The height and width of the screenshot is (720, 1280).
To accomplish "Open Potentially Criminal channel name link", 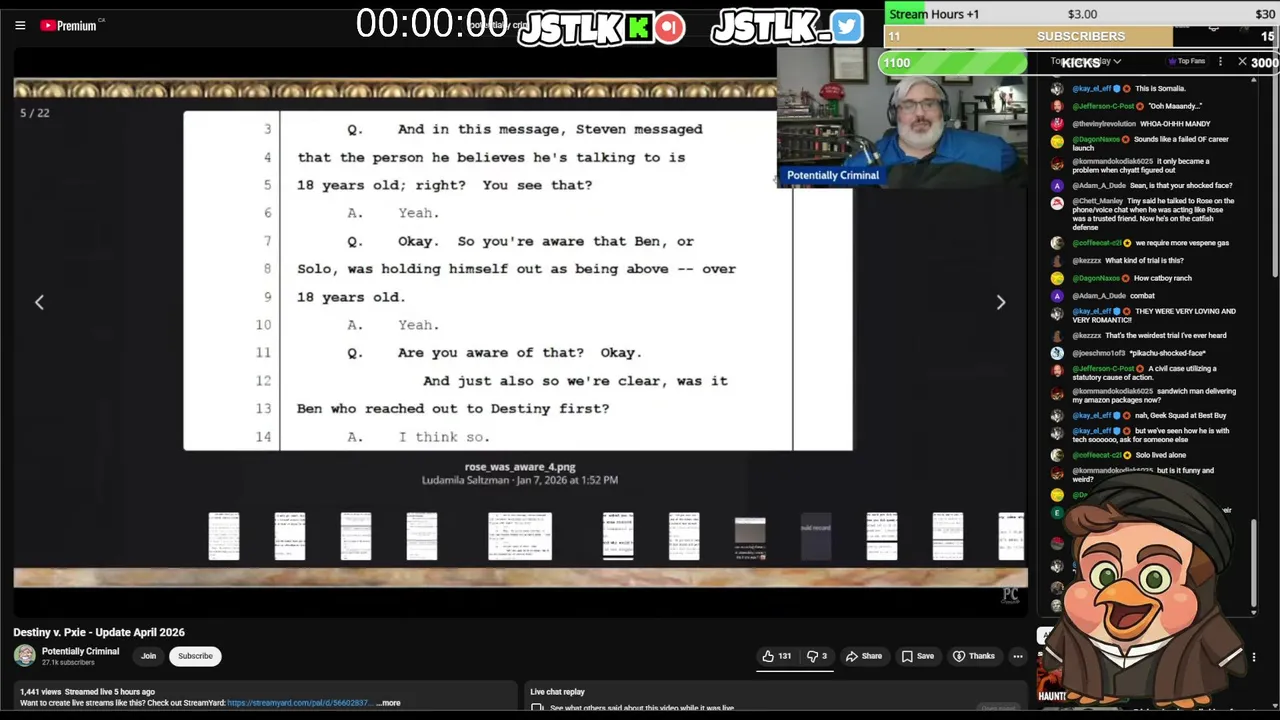I will pos(80,651).
